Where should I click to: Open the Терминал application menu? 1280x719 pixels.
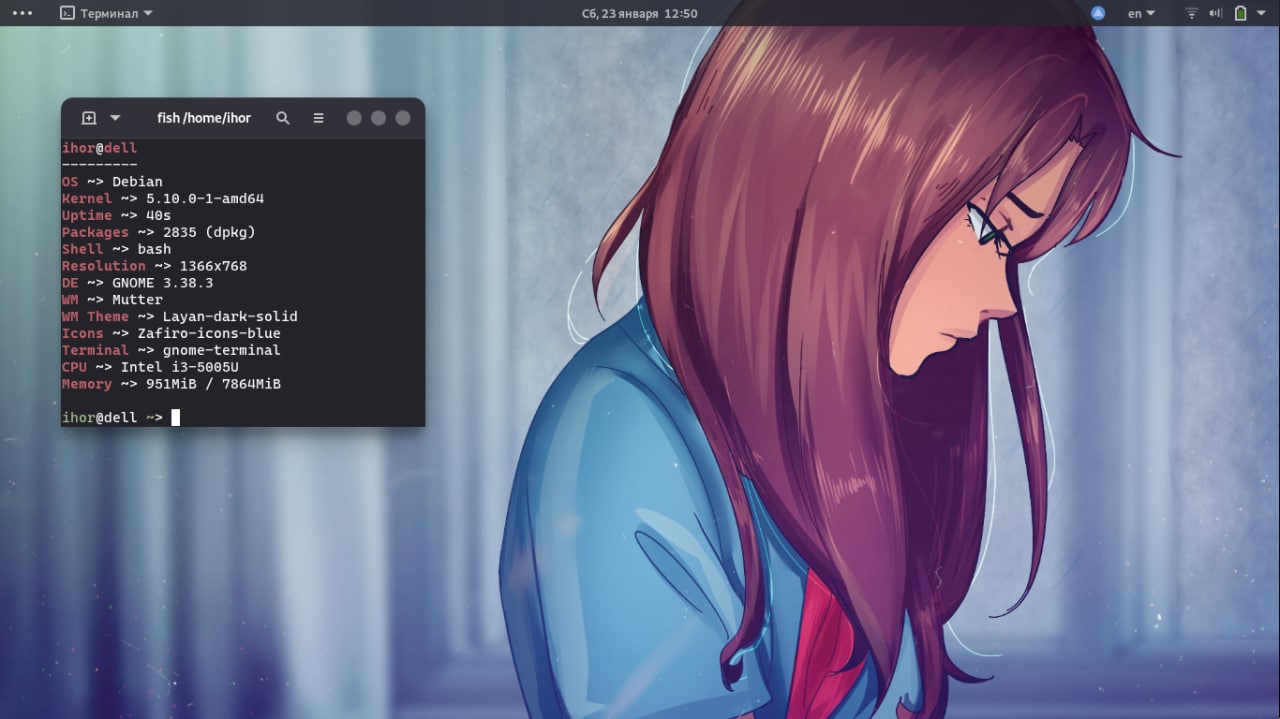[x=106, y=14]
